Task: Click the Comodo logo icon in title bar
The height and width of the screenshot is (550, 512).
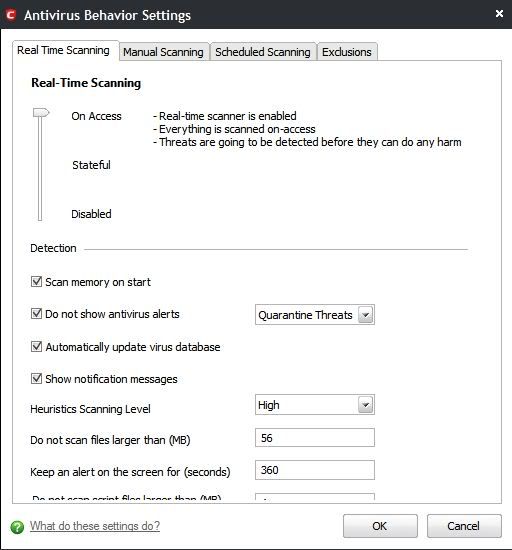Action: 11,15
